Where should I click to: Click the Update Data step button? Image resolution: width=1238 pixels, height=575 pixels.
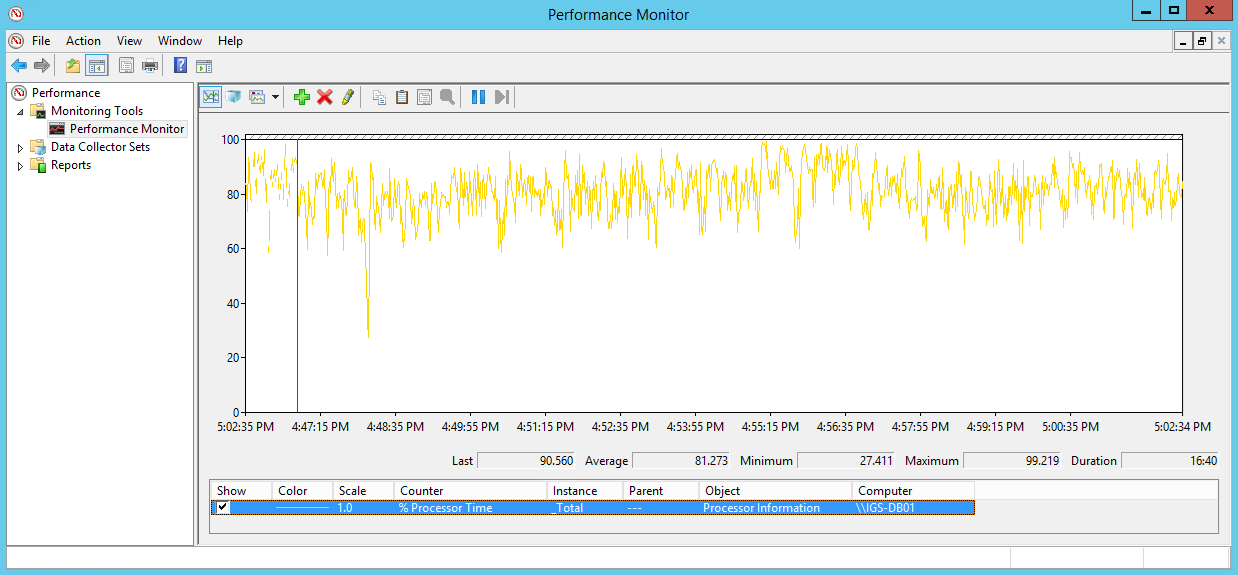tap(502, 97)
